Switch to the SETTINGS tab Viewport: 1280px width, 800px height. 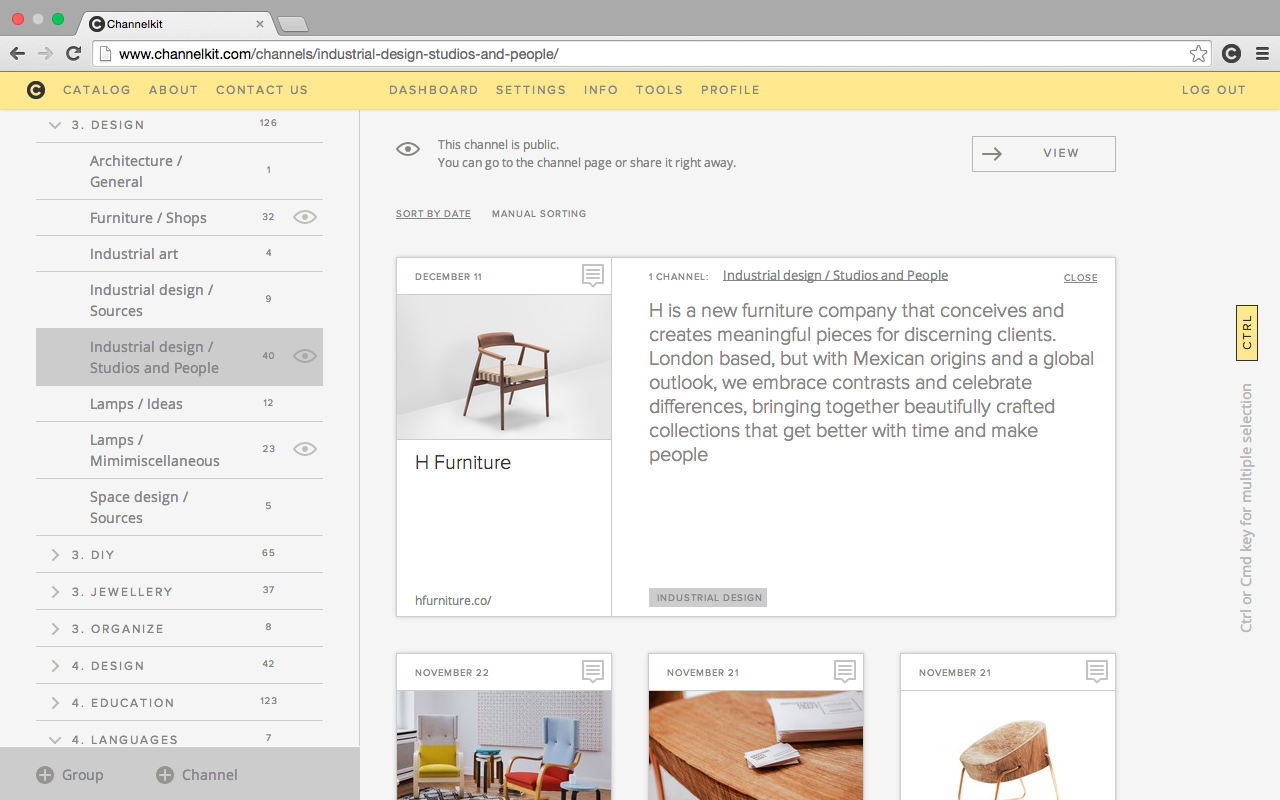tap(531, 90)
